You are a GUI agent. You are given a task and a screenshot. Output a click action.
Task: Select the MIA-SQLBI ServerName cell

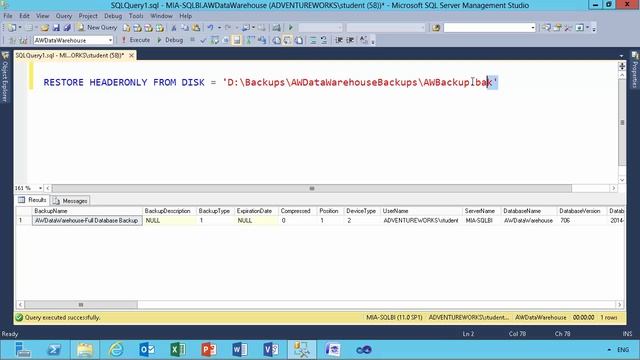click(481, 220)
